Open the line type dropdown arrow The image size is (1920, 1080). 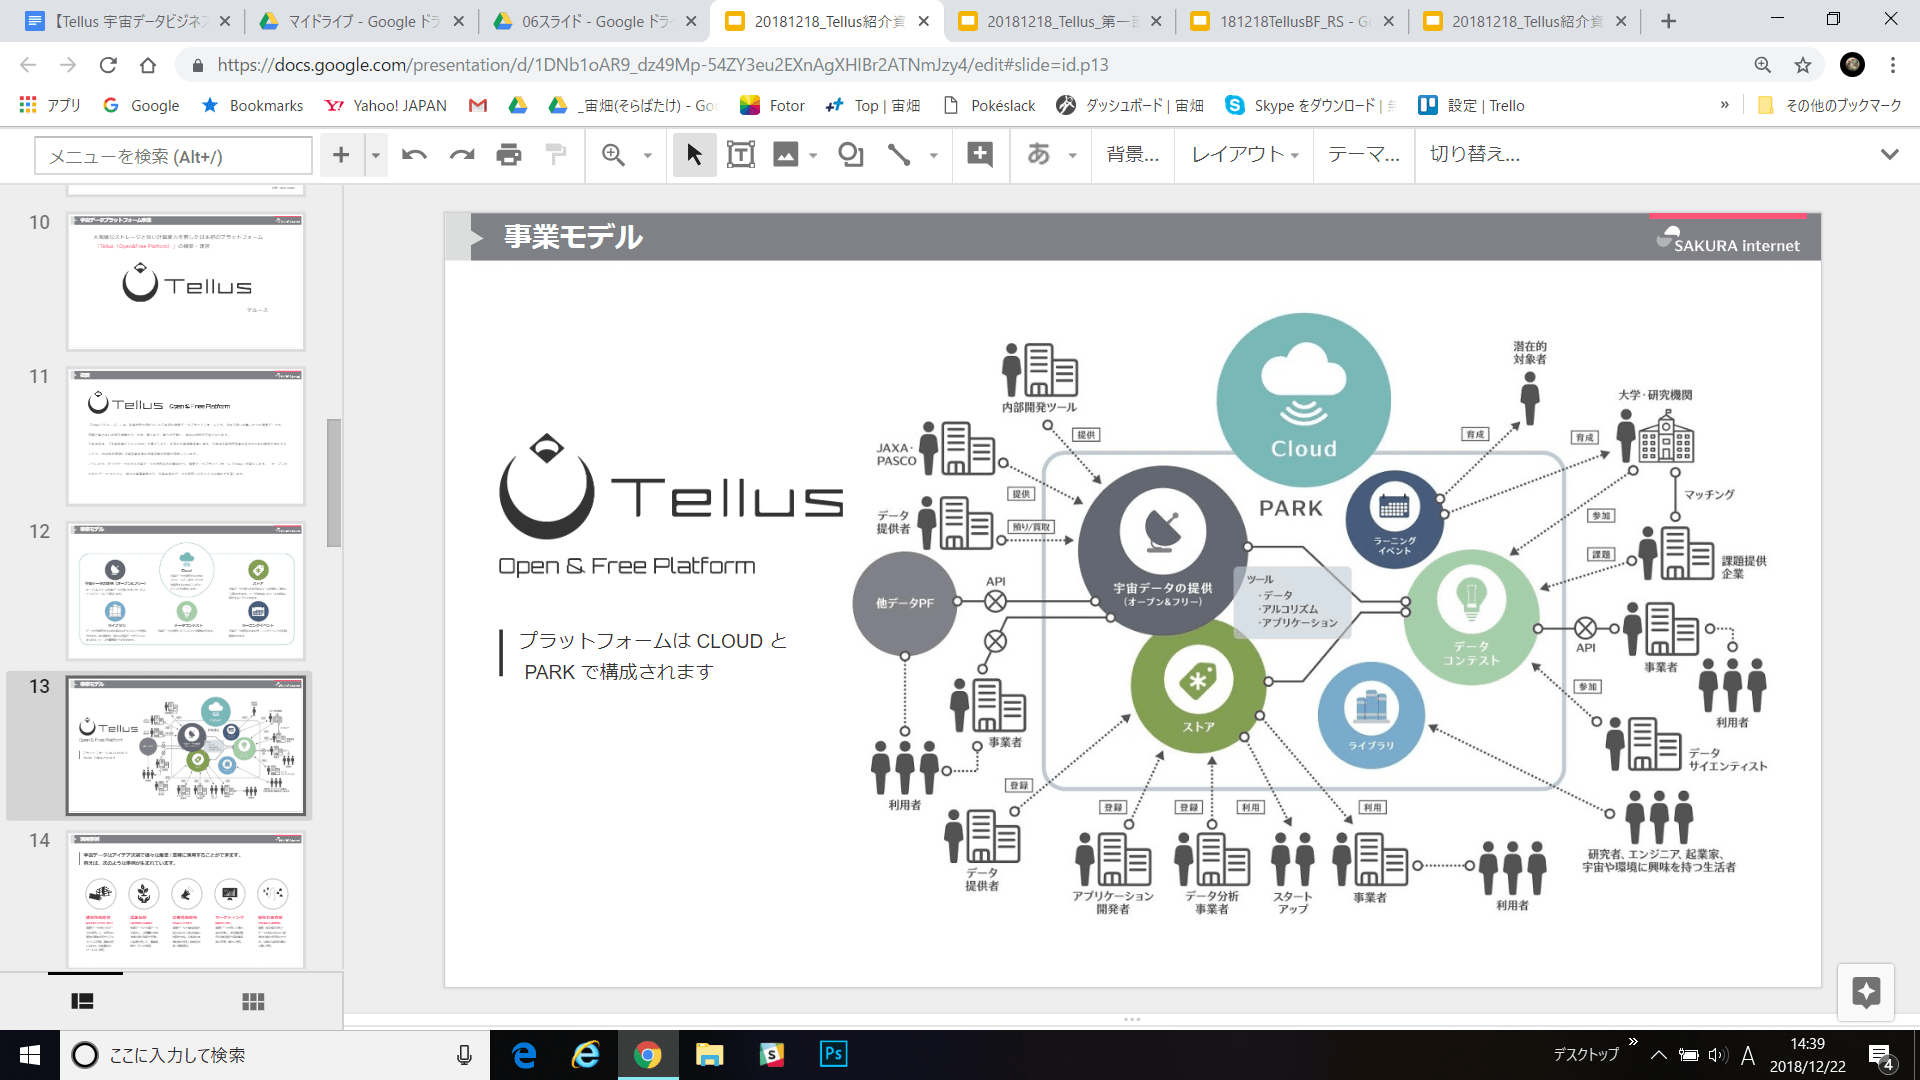point(934,155)
